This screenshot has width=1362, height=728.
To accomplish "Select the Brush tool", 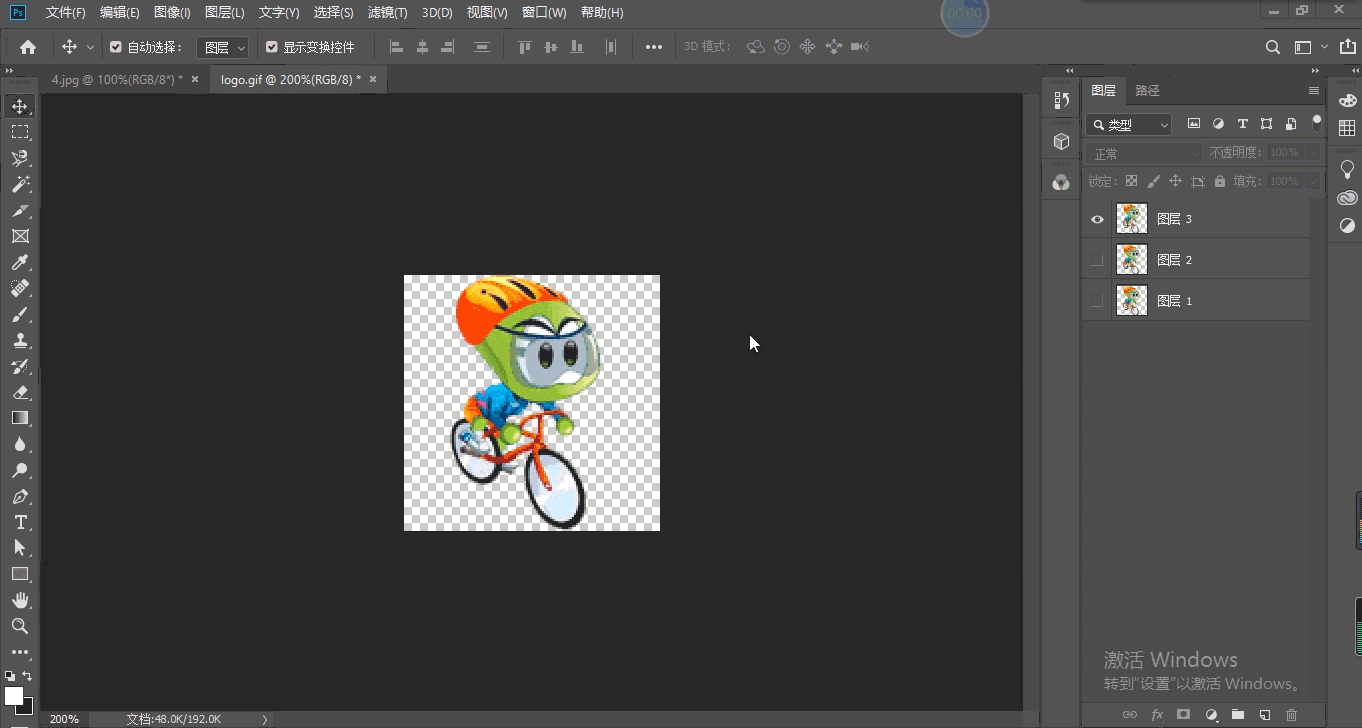I will pyautogui.click(x=20, y=314).
